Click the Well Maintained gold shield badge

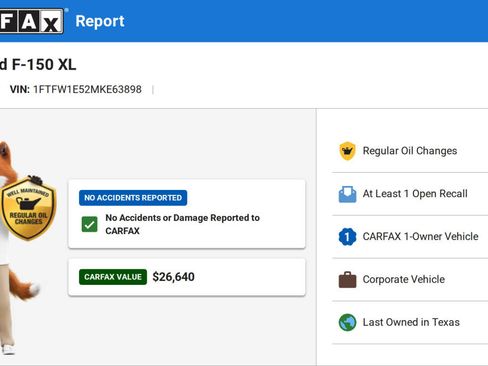pos(28,208)
